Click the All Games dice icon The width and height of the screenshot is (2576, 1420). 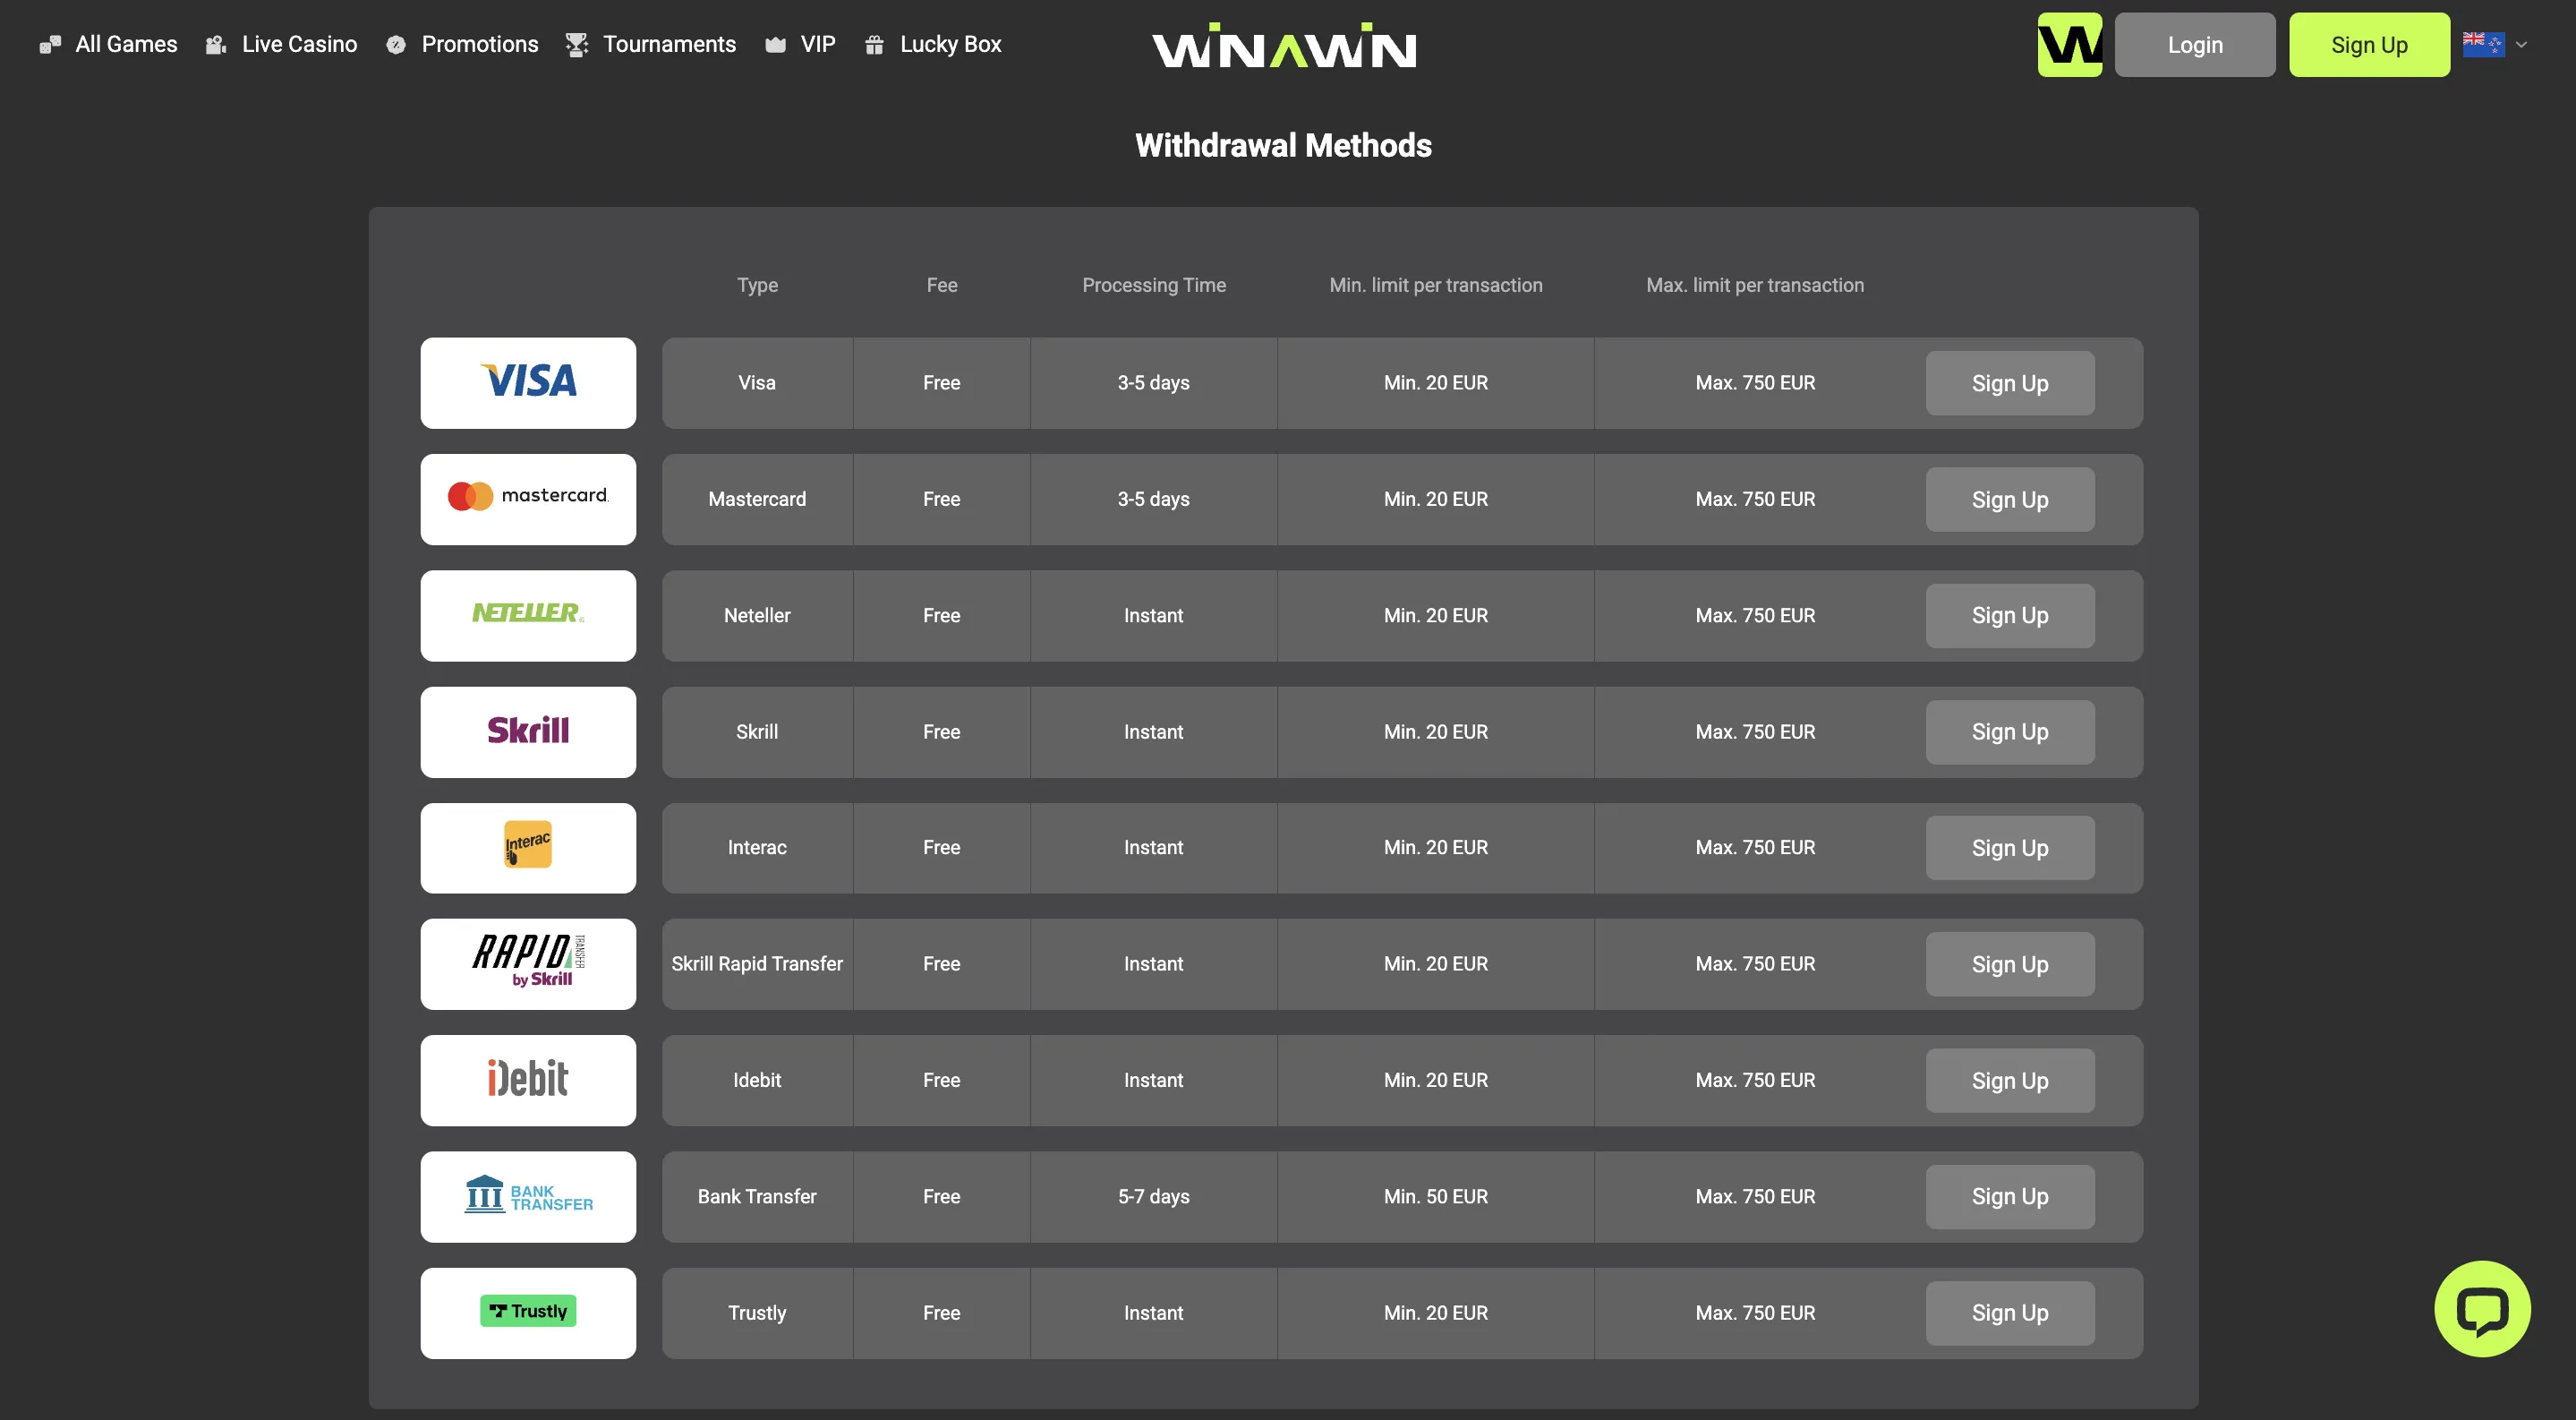(x=50, y=45)
